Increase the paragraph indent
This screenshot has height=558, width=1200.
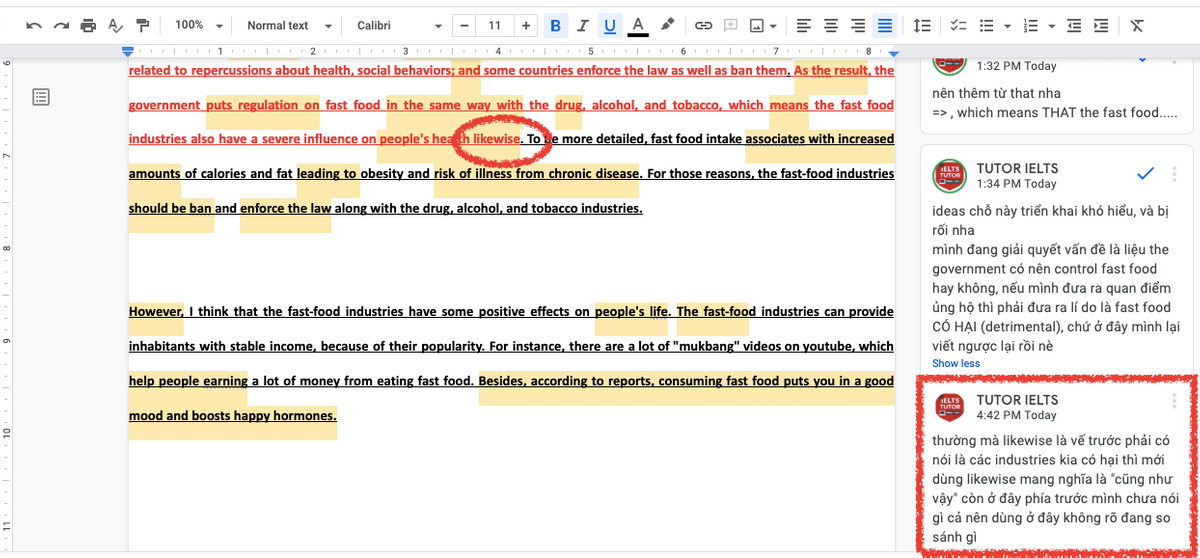pyautogui.click(x=1100, y=25)
